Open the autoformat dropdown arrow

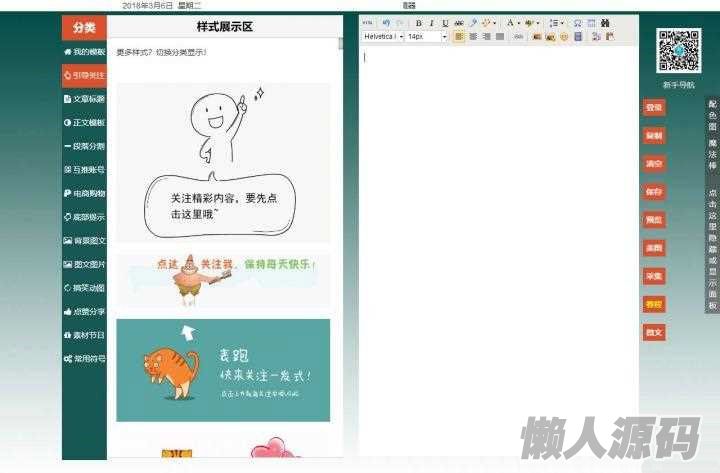point(495,23)
